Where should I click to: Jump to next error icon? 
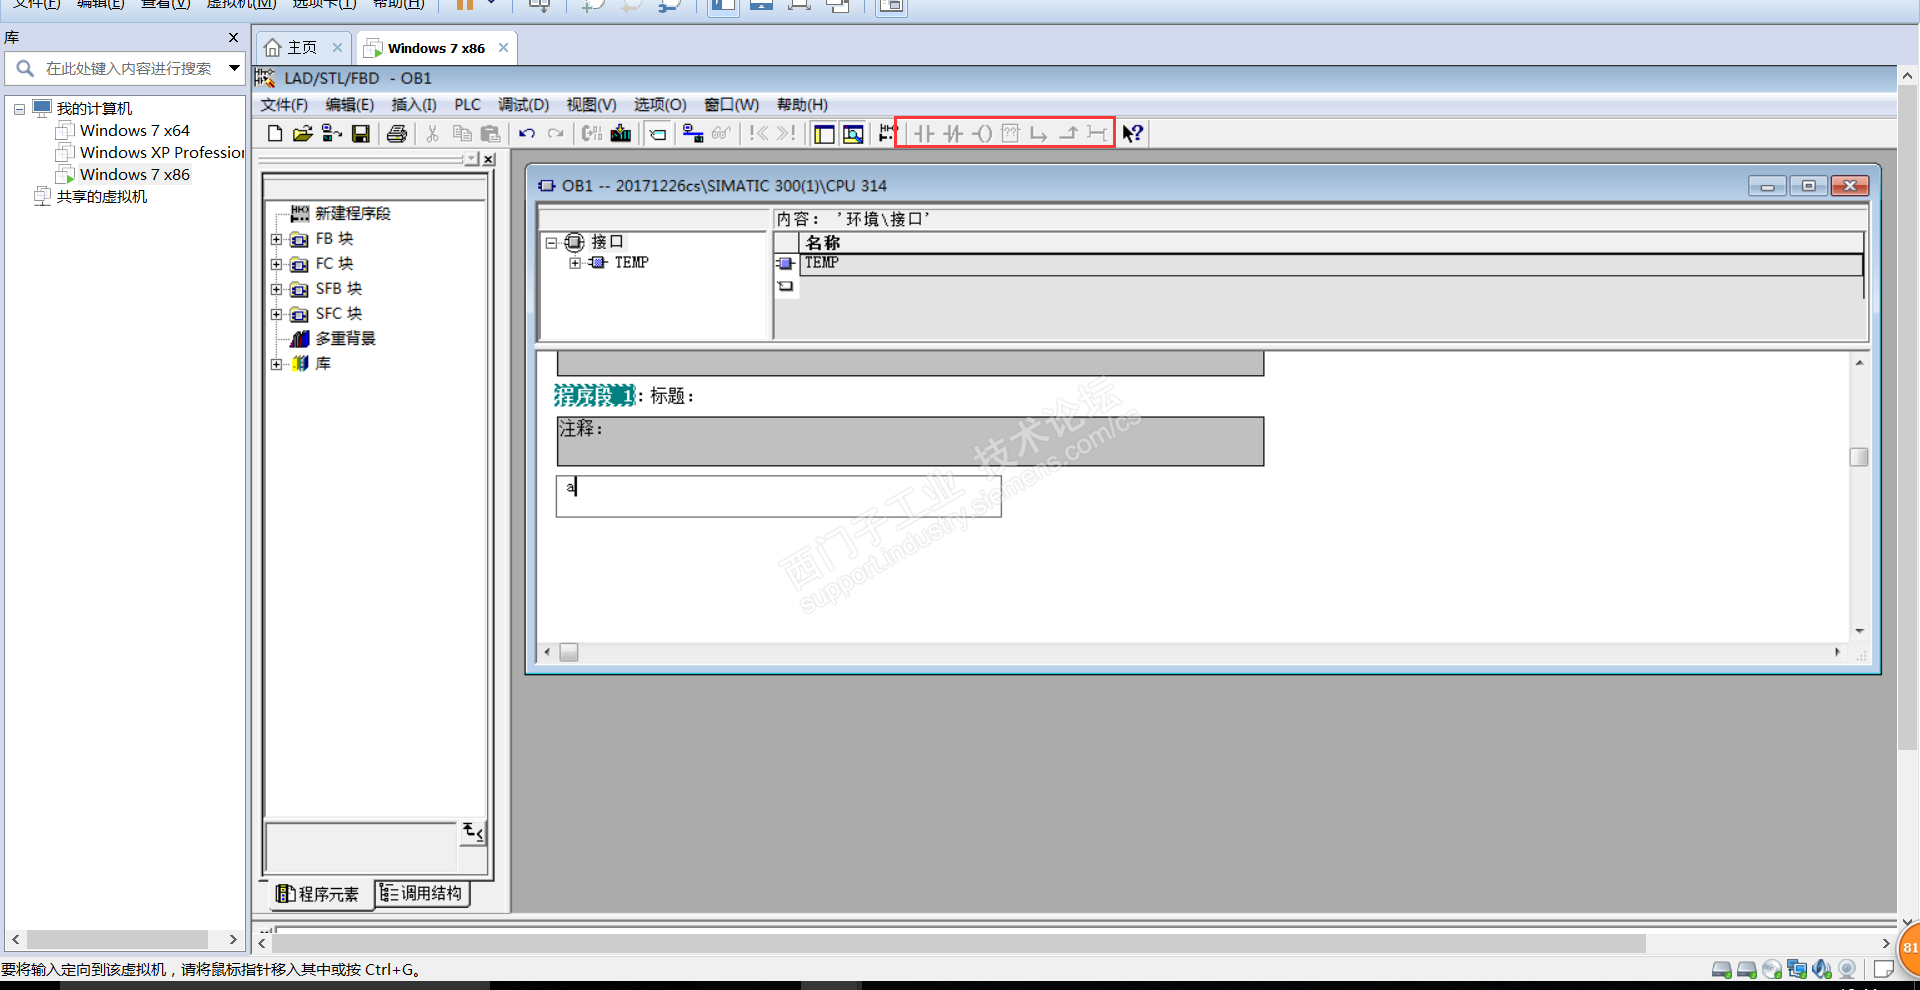click(x=787, y=133)
